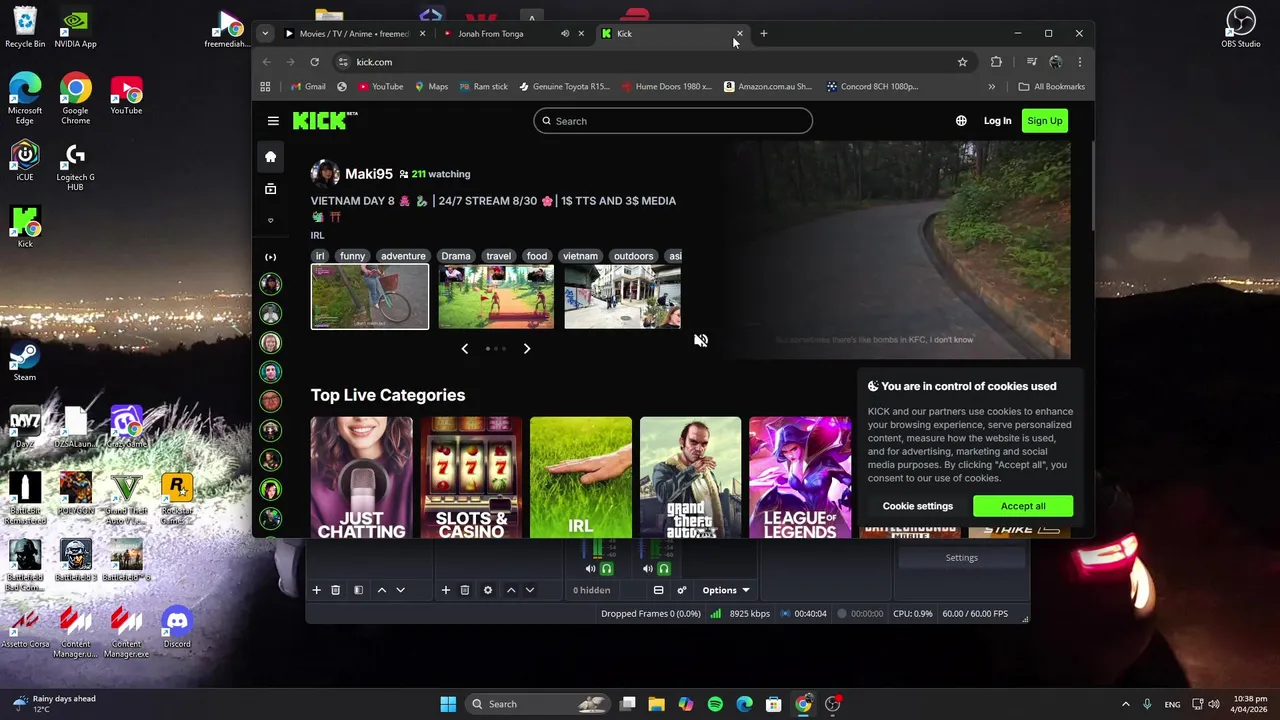Open Cookie settings
1280x720 pixels.
click(x=918, y=506)
